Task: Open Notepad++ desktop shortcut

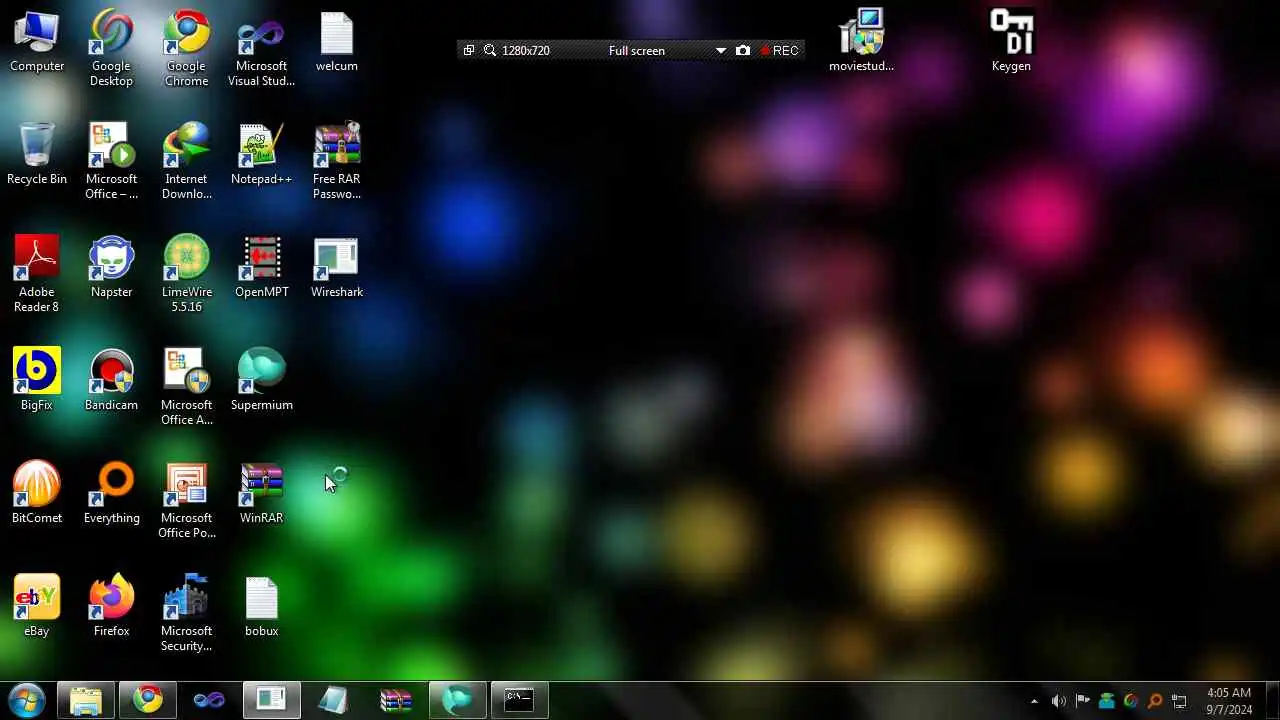Action: point(261,155)
